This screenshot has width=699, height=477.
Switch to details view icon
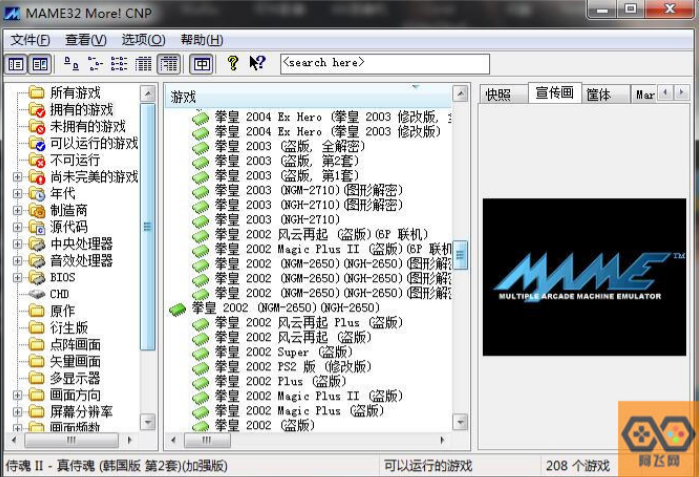pos(143,64)
